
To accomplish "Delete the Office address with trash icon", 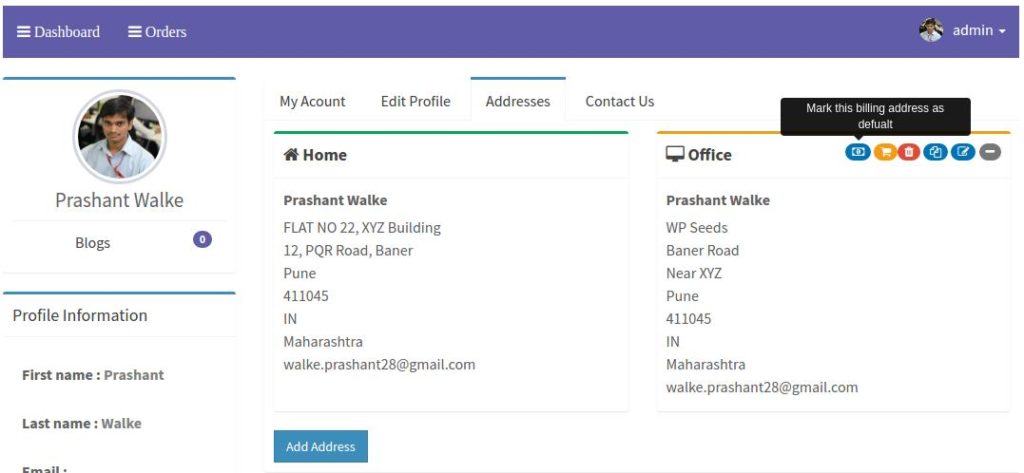I will click(x=908, y=152).
